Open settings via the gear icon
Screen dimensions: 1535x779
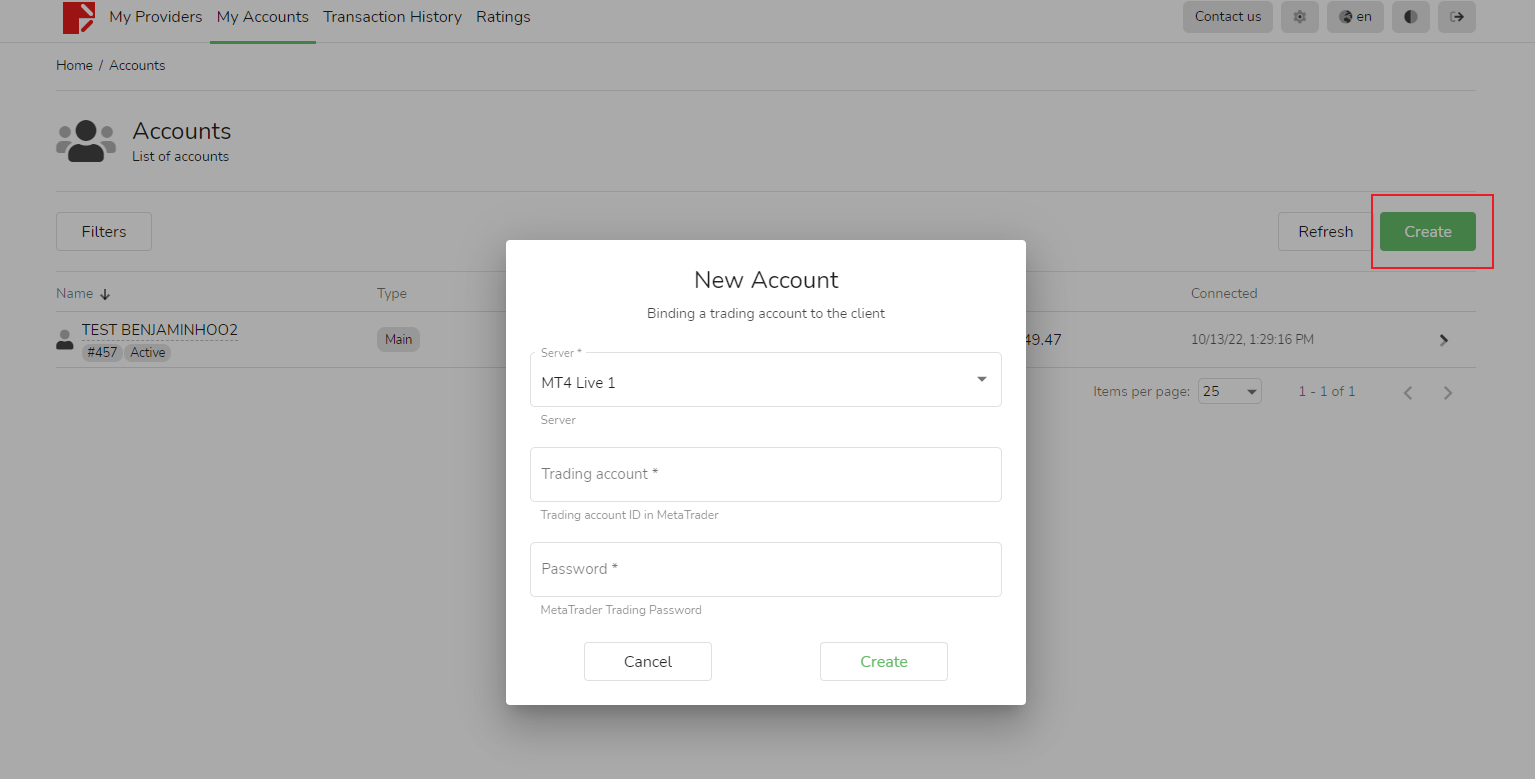(x=1299, y=17)
